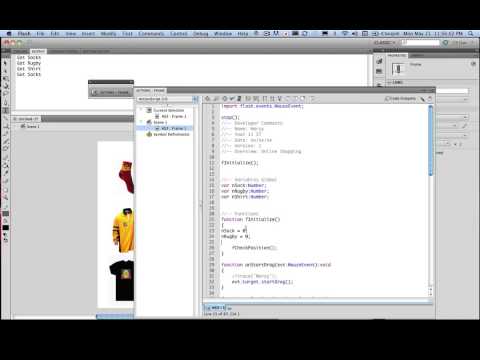
Task: Collapse the Label section in Properties
Action: click(x=390, y=82)
